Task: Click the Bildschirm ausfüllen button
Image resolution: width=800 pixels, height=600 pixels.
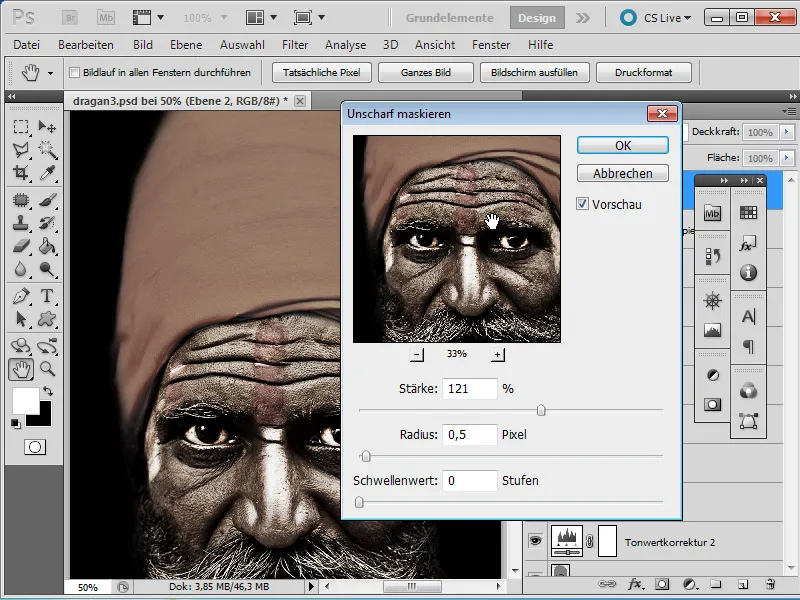Action: tap(534, 72)
